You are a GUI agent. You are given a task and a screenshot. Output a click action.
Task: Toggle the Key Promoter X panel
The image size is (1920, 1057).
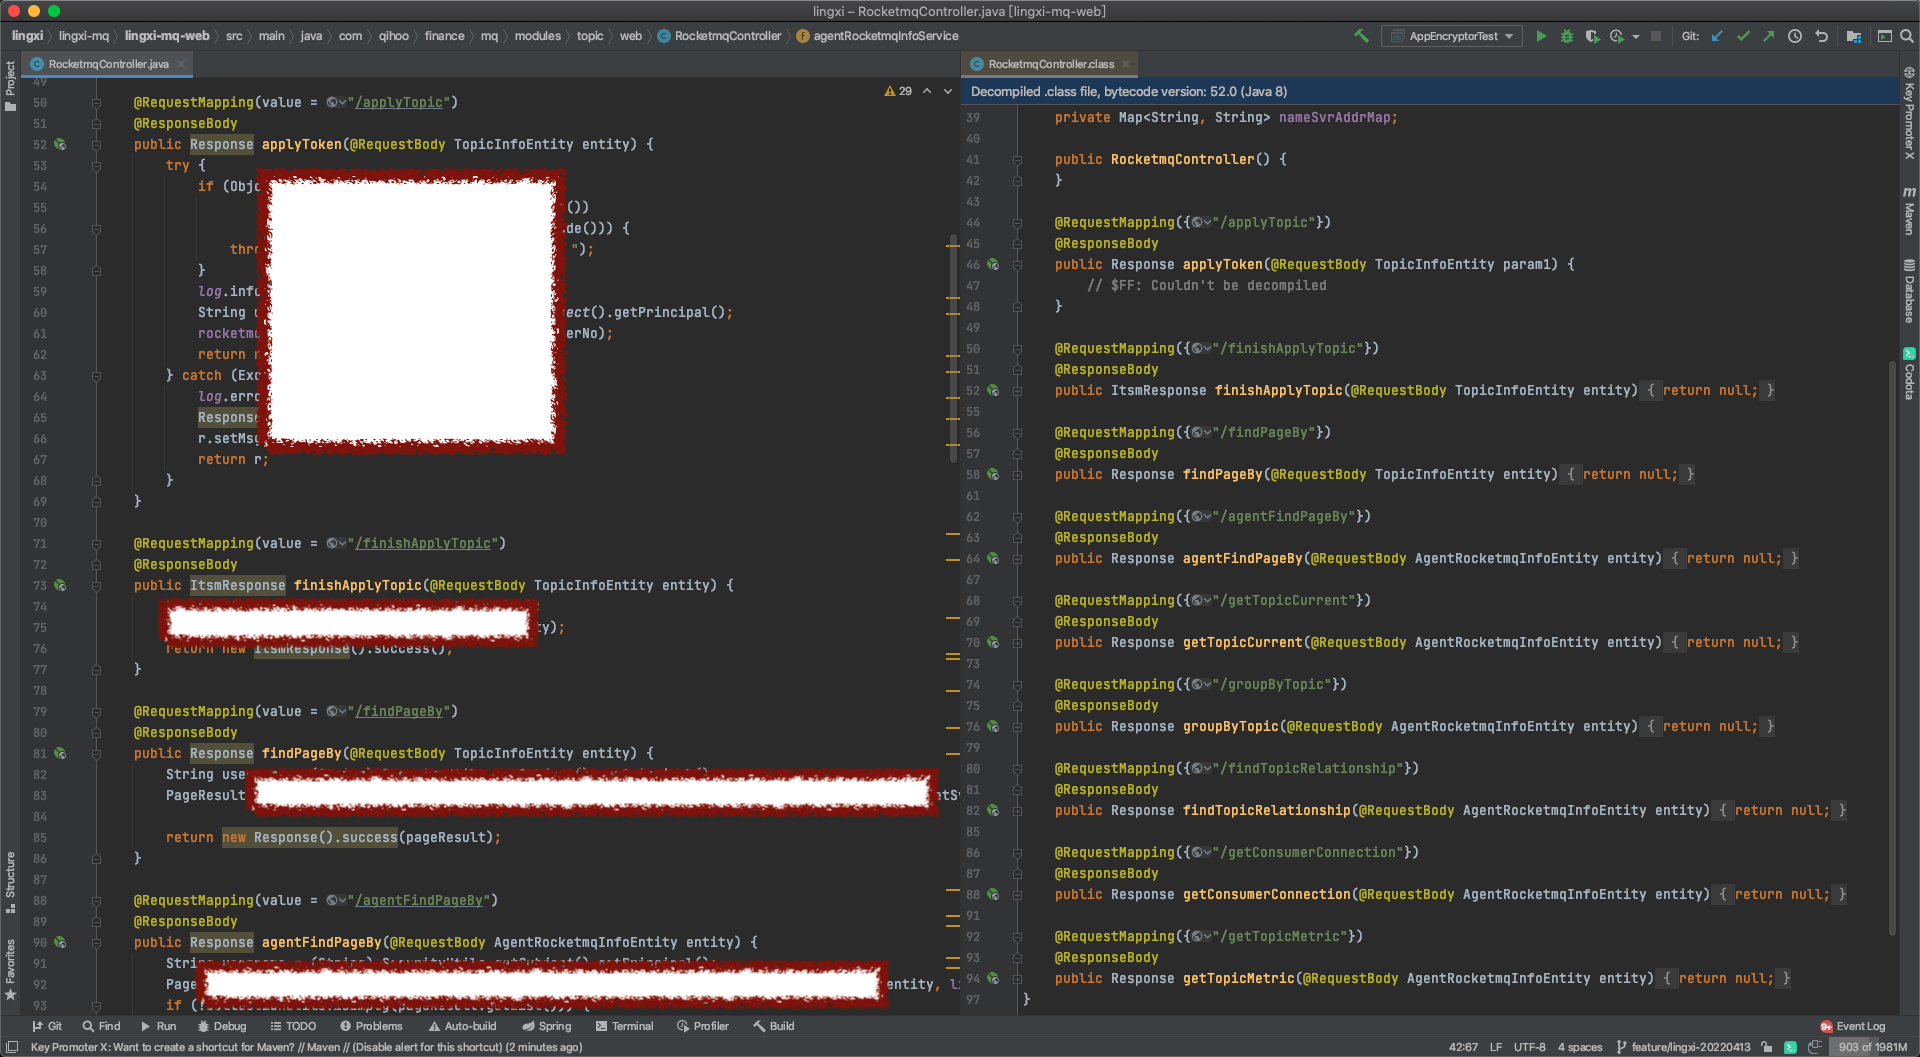pyautogui.click(x=1909, y=113)
